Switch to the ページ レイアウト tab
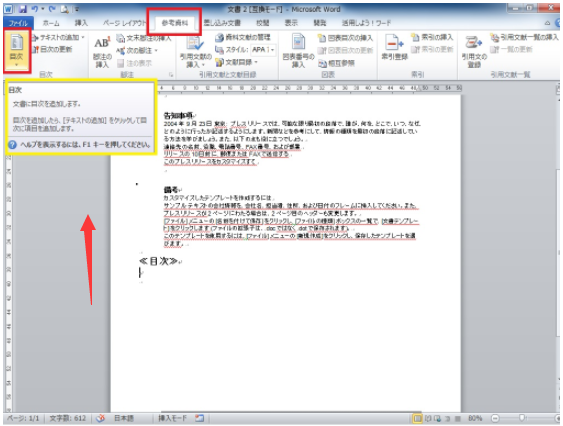The image size is (563, 426). click(124, 23)
